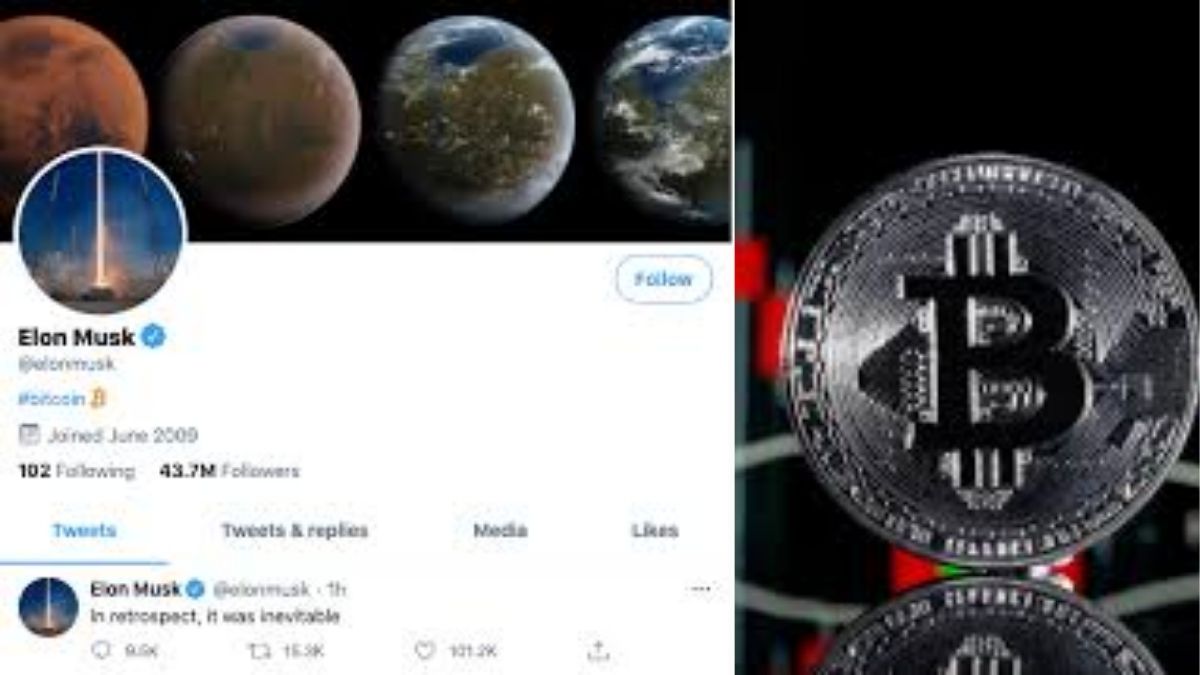Screen dimensions: 1200x675
Task: Like the tweet with the heart icon
Action: coord(425,651)
